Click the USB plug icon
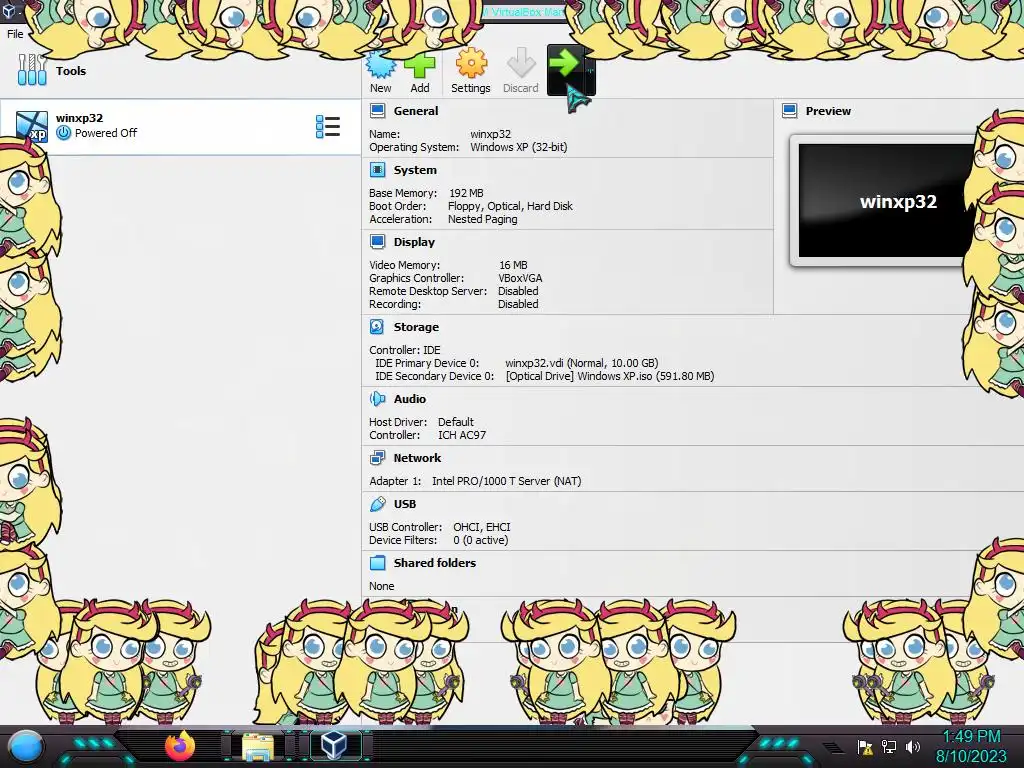This screenshot has height=768, width=1024. pos(377,504)
